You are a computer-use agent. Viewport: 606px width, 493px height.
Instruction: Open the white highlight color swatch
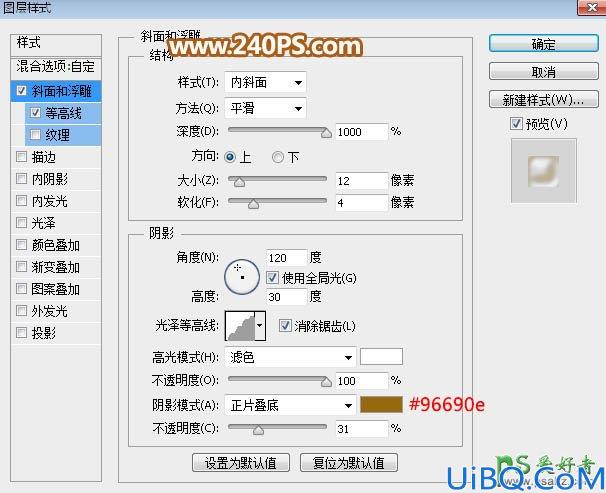pyautogui.click(x=381, y=357)
